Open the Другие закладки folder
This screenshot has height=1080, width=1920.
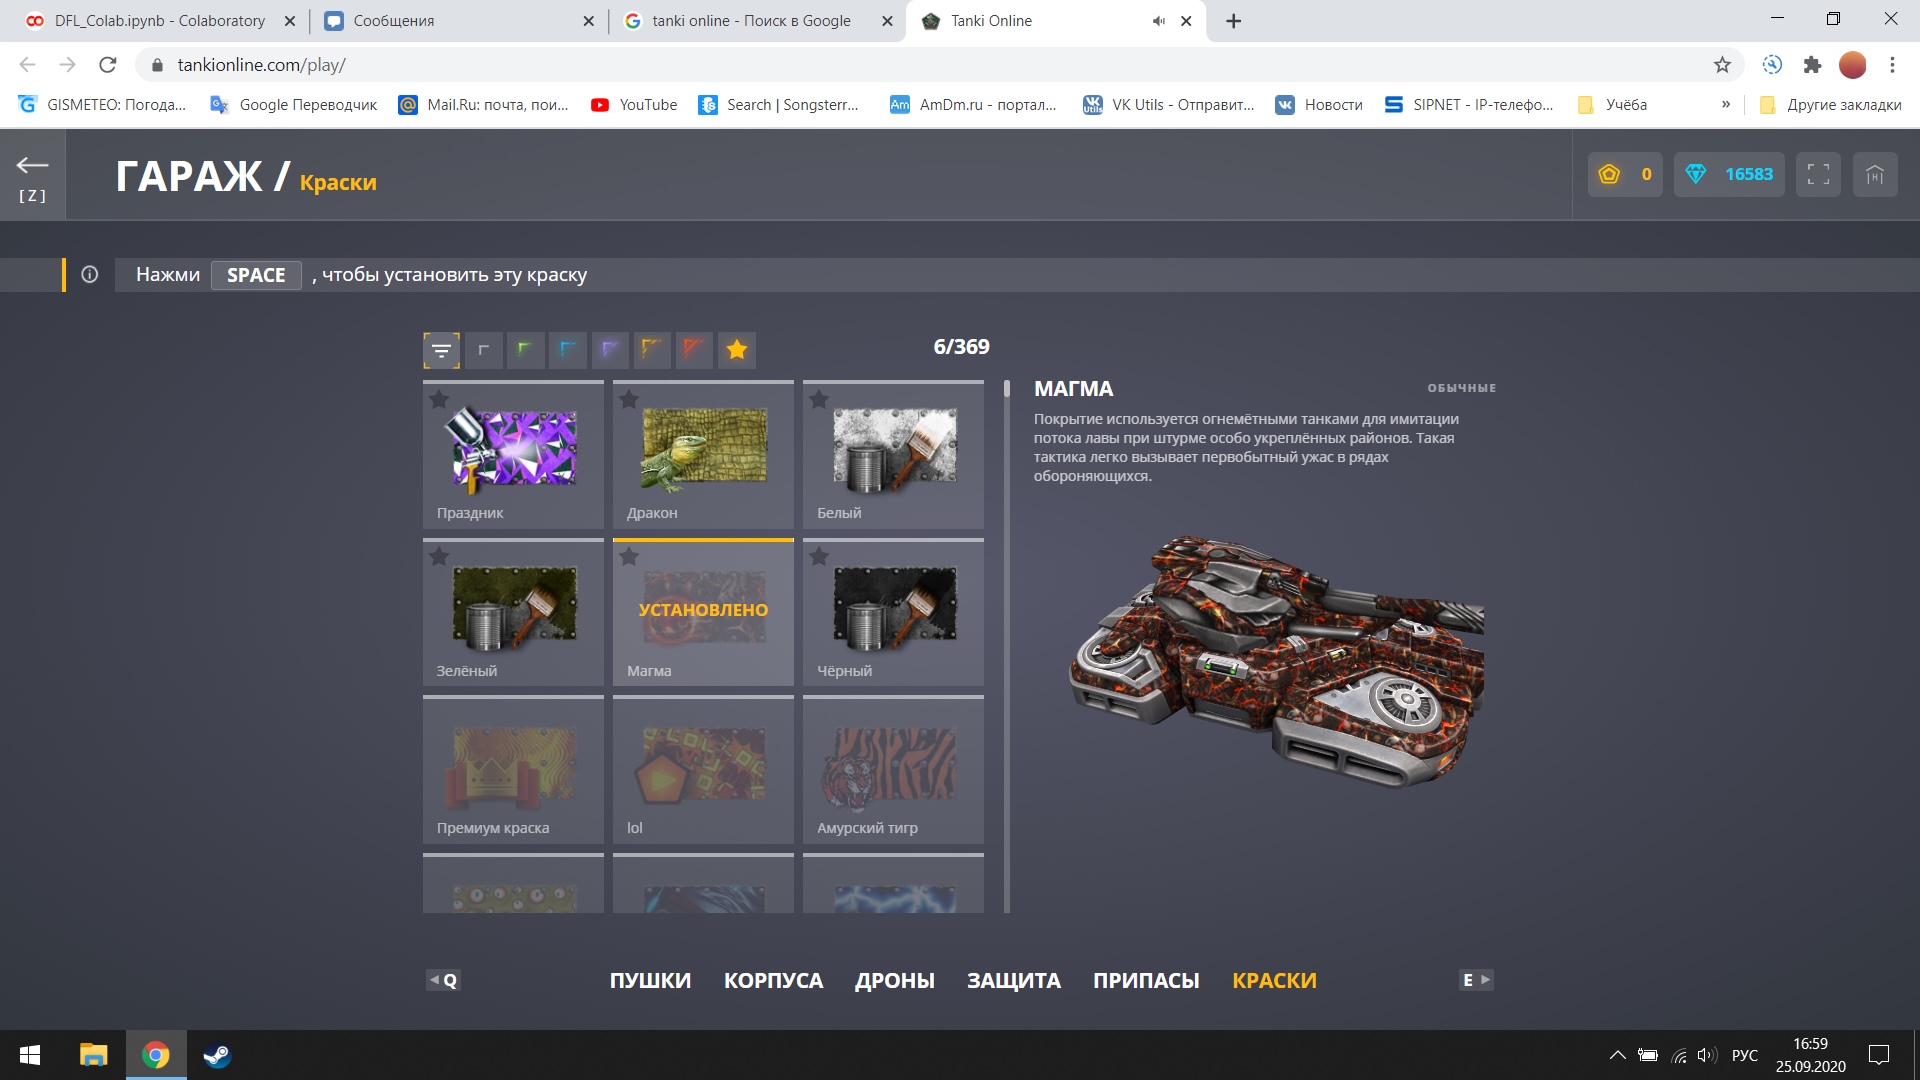pos(1830,105)
